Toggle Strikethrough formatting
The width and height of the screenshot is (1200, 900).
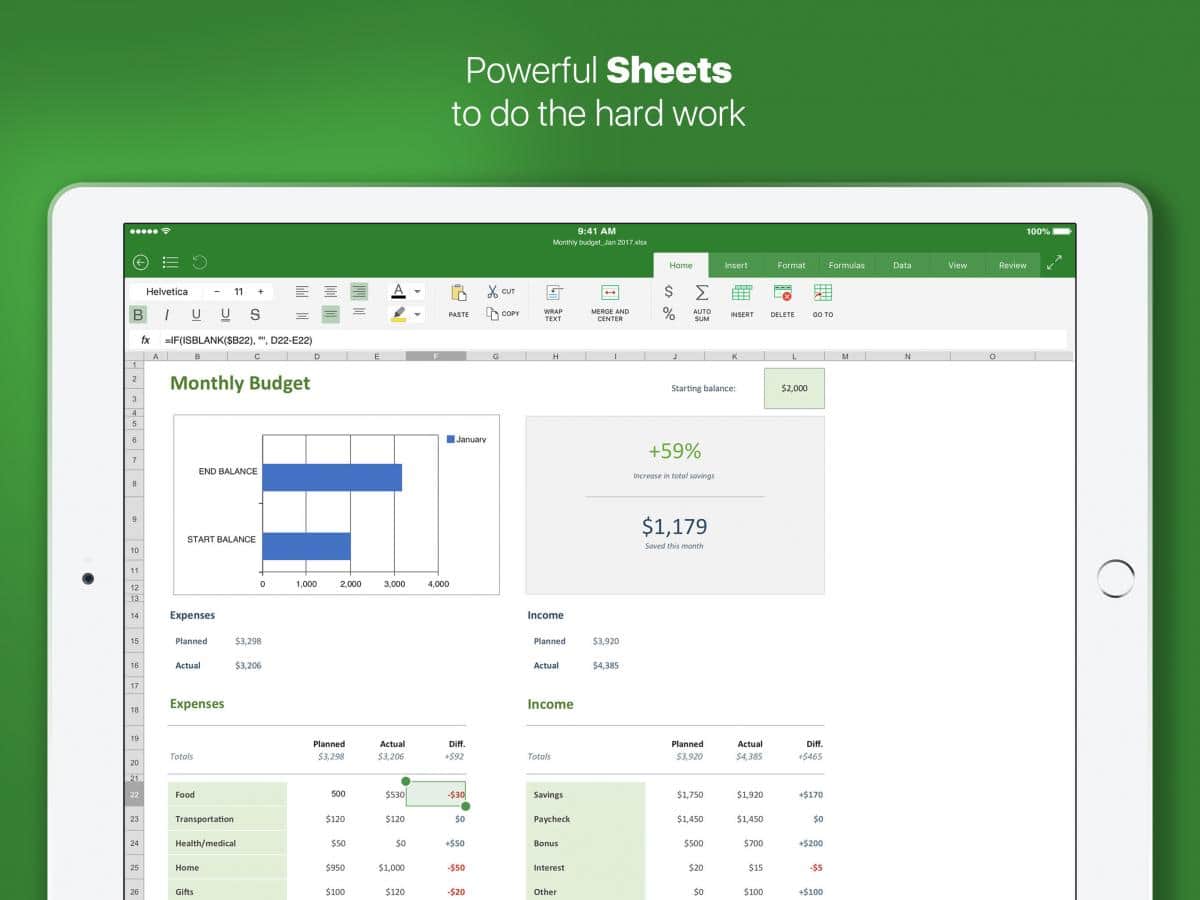click(x=255, y=315)
